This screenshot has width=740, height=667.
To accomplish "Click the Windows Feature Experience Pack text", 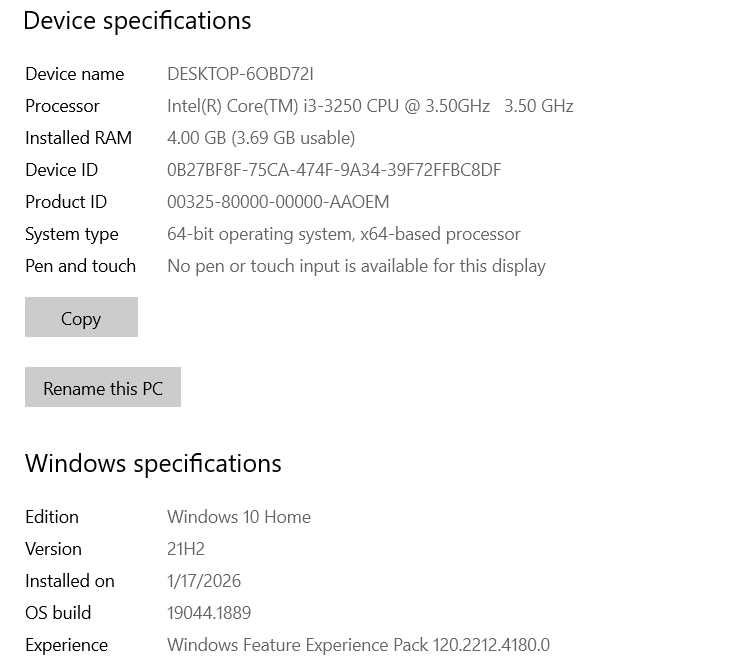I will tap(358, 645).
